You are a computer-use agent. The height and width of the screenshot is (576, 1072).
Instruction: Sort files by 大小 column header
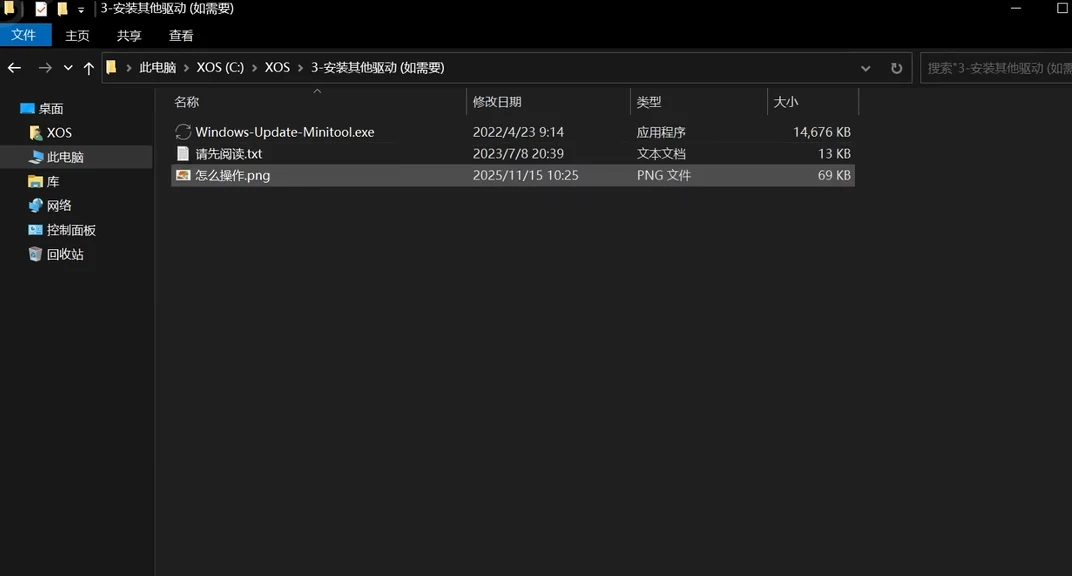pyautogui.click(x=786, y=102)
